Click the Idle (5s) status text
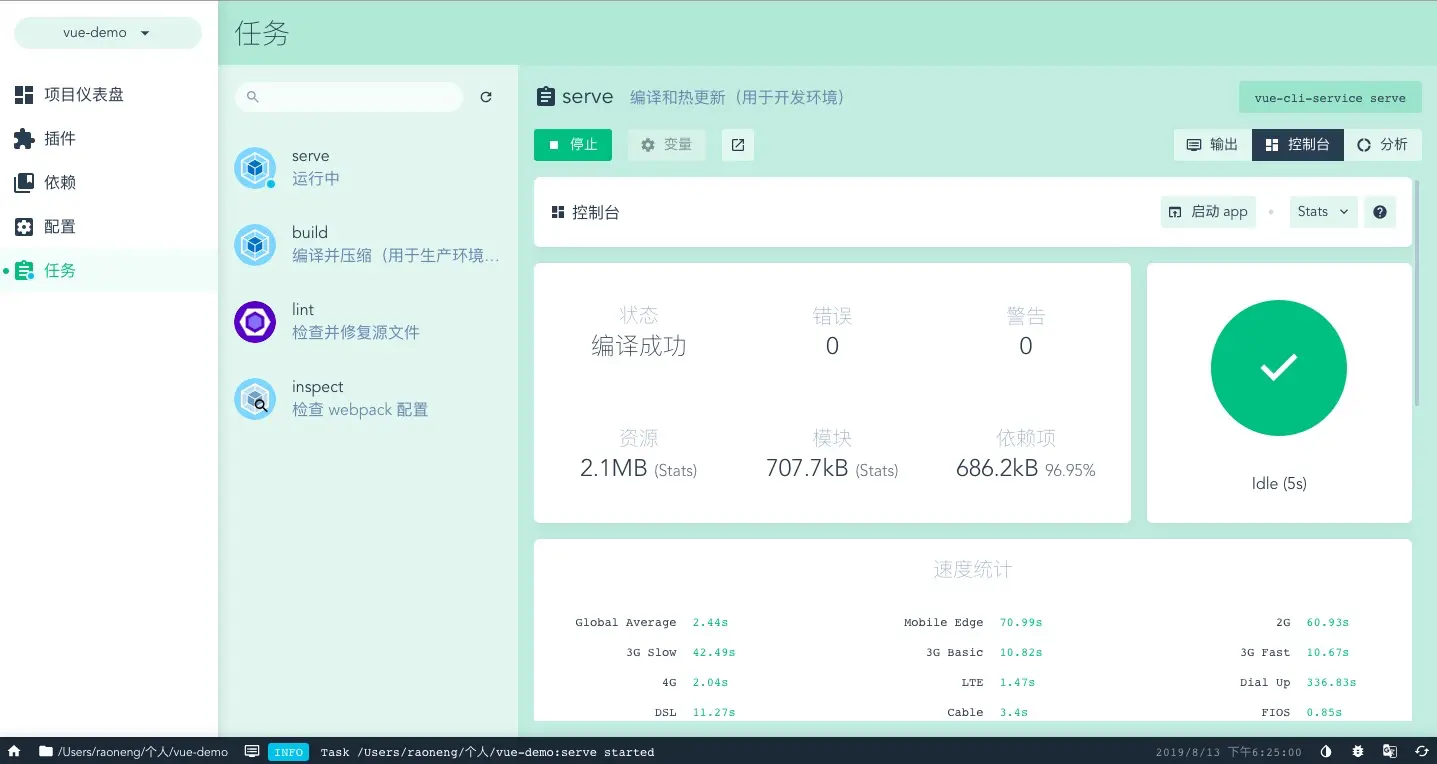This screenshot has width=1437, height=764. [x=1279, y=484]
